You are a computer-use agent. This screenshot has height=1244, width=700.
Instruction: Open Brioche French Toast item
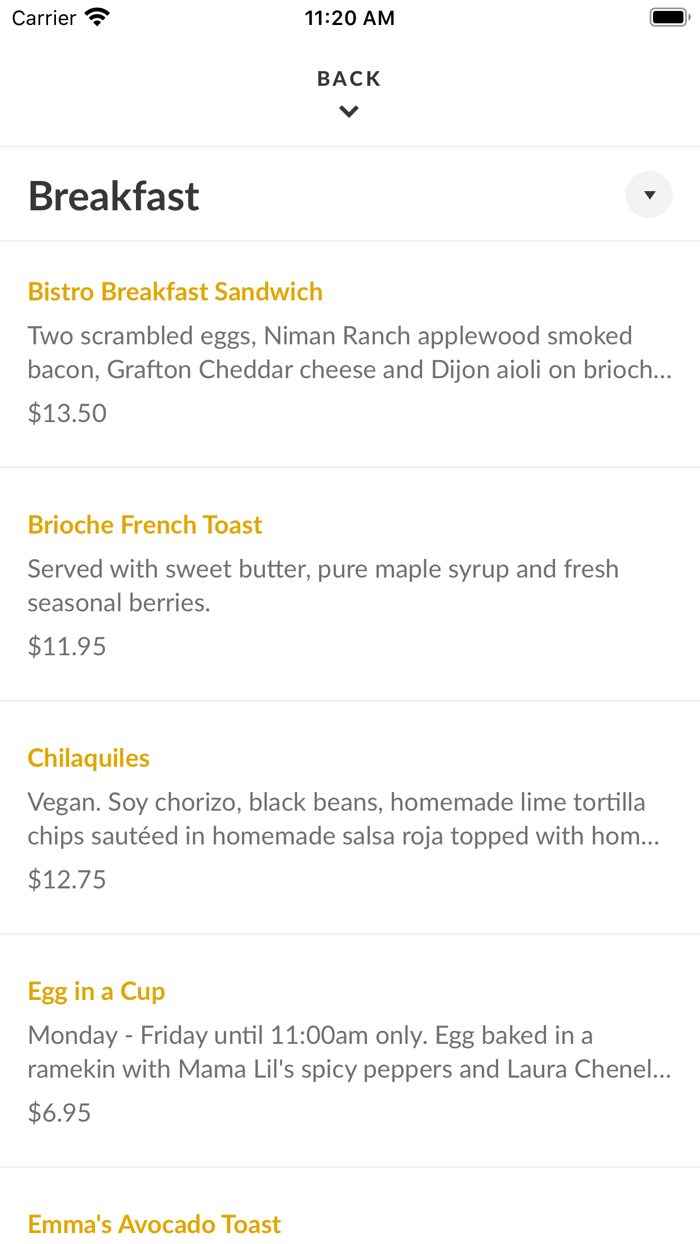[x=145, y=525]
